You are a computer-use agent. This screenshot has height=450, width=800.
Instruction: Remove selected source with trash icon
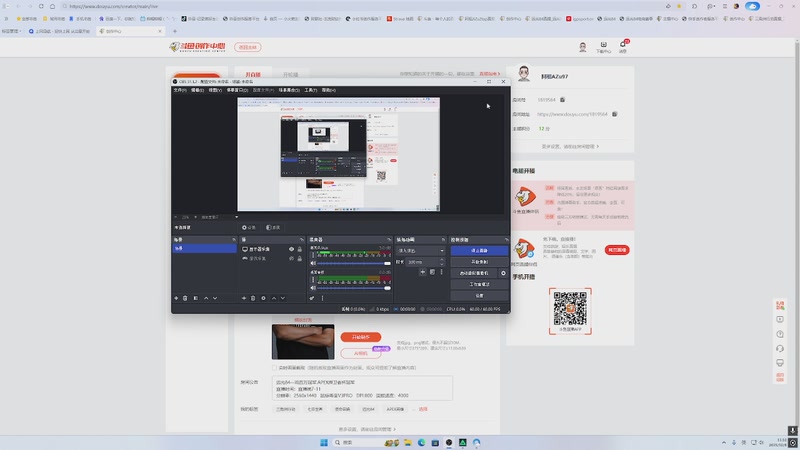tap(253, 298)
